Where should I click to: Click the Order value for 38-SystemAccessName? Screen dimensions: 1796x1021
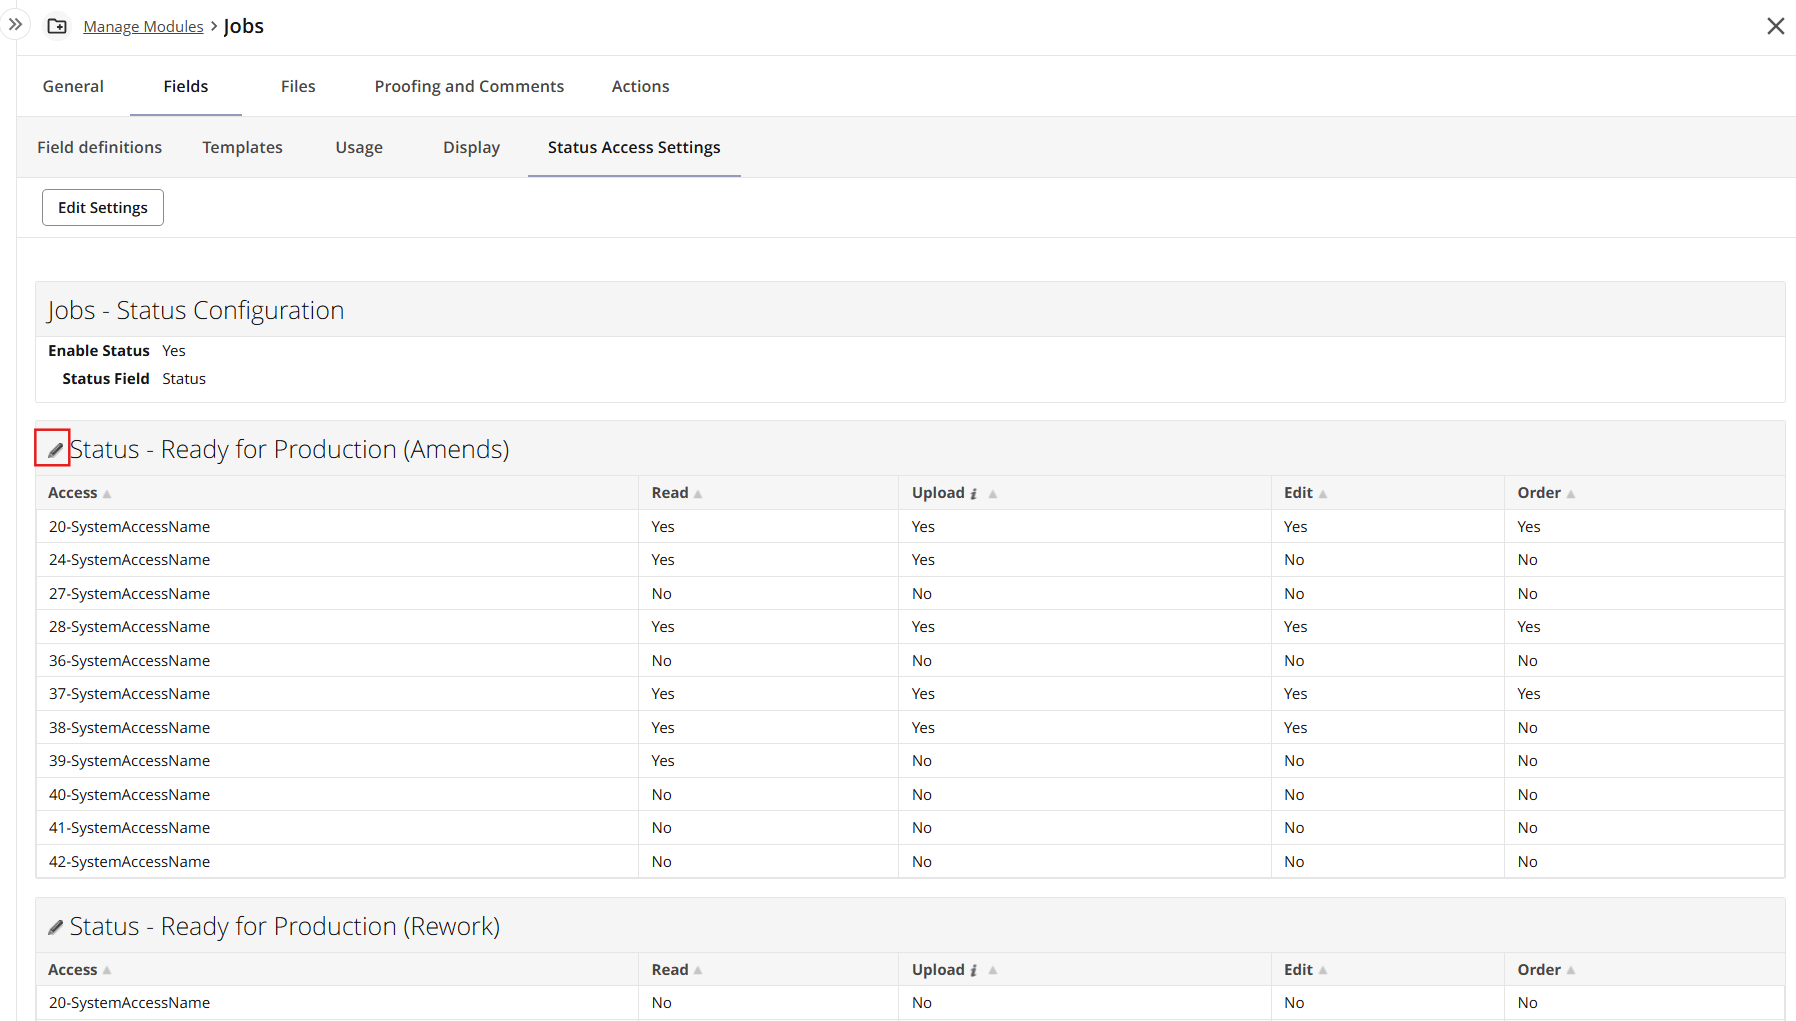pyautogui.click(x=1527, y=728)
